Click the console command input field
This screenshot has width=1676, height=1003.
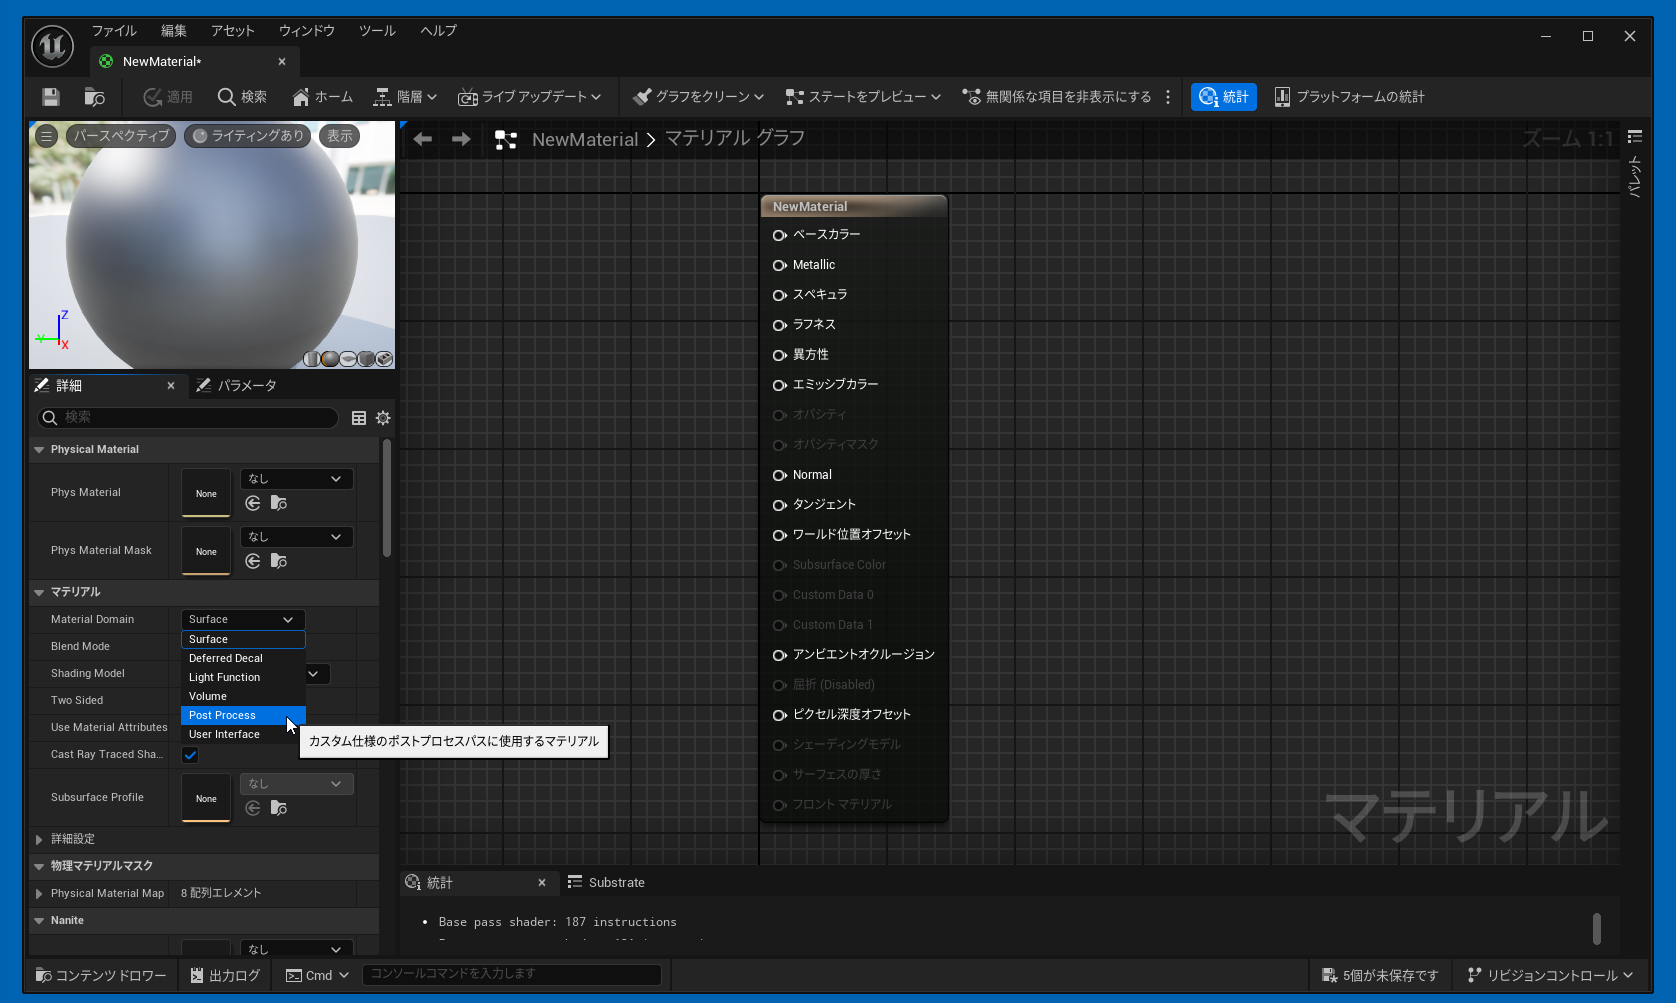[511, 974]
